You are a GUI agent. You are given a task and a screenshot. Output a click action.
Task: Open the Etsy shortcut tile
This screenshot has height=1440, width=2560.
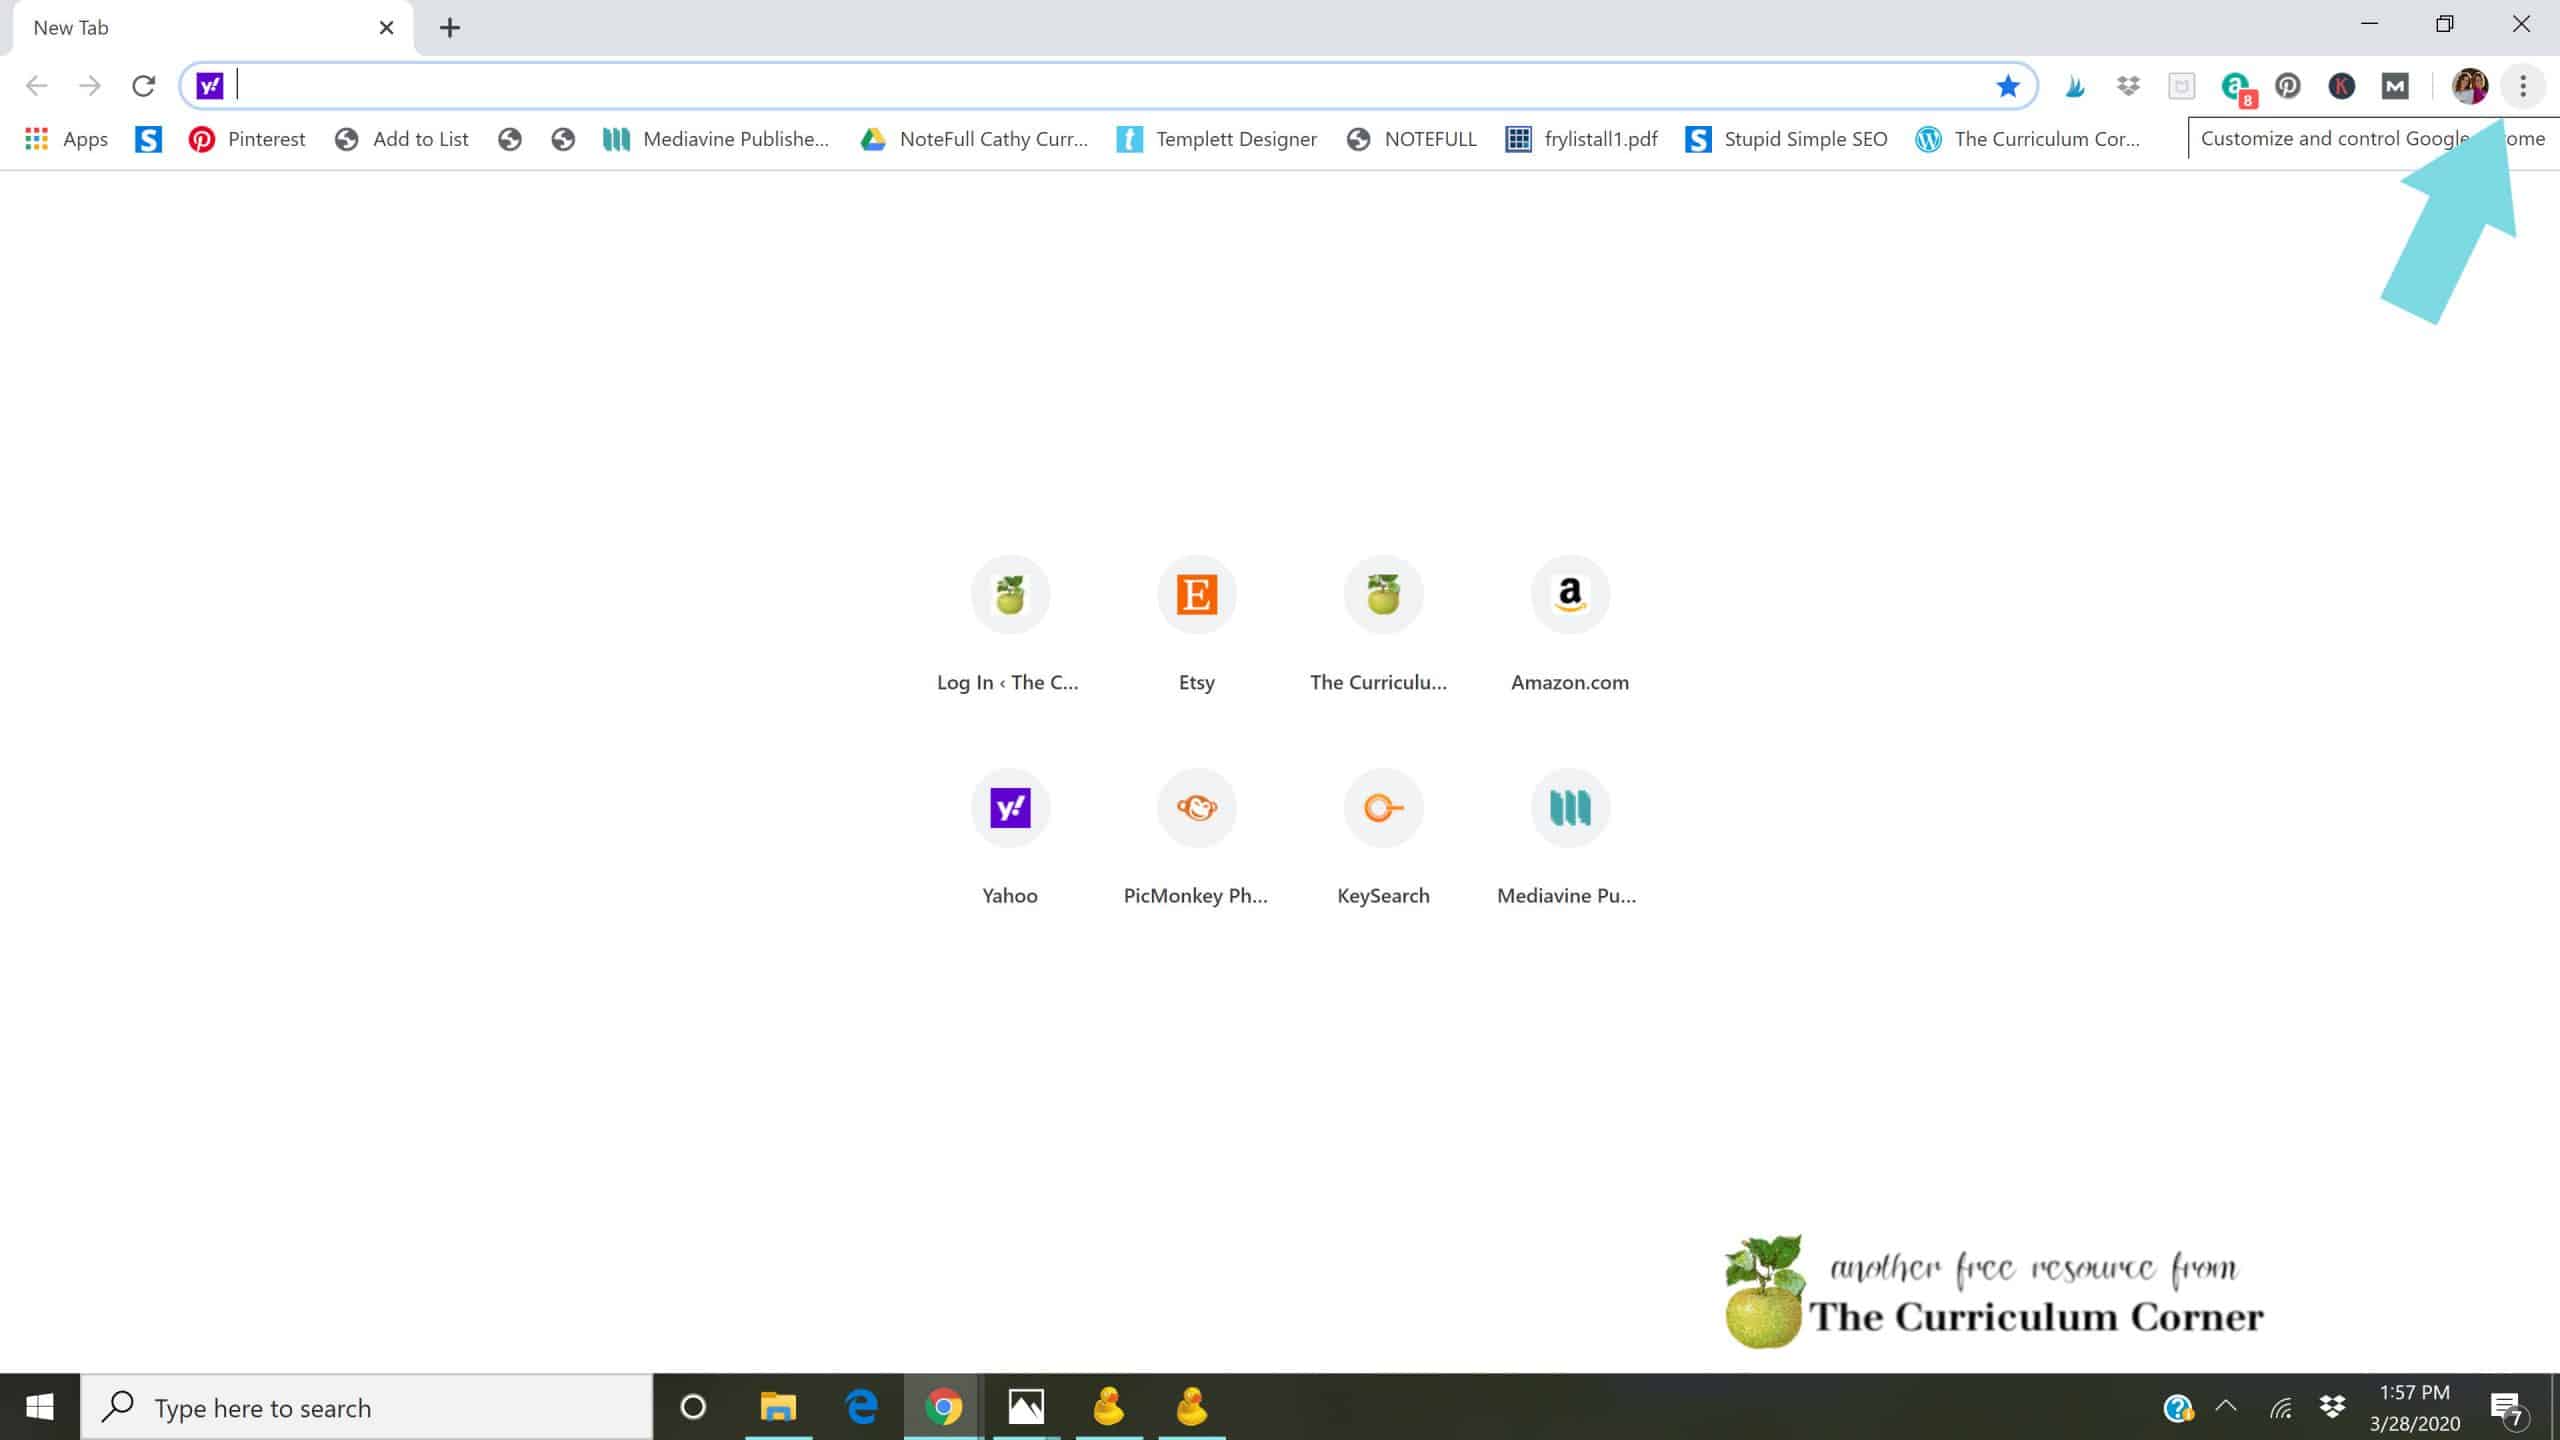tap(1196, 594)
